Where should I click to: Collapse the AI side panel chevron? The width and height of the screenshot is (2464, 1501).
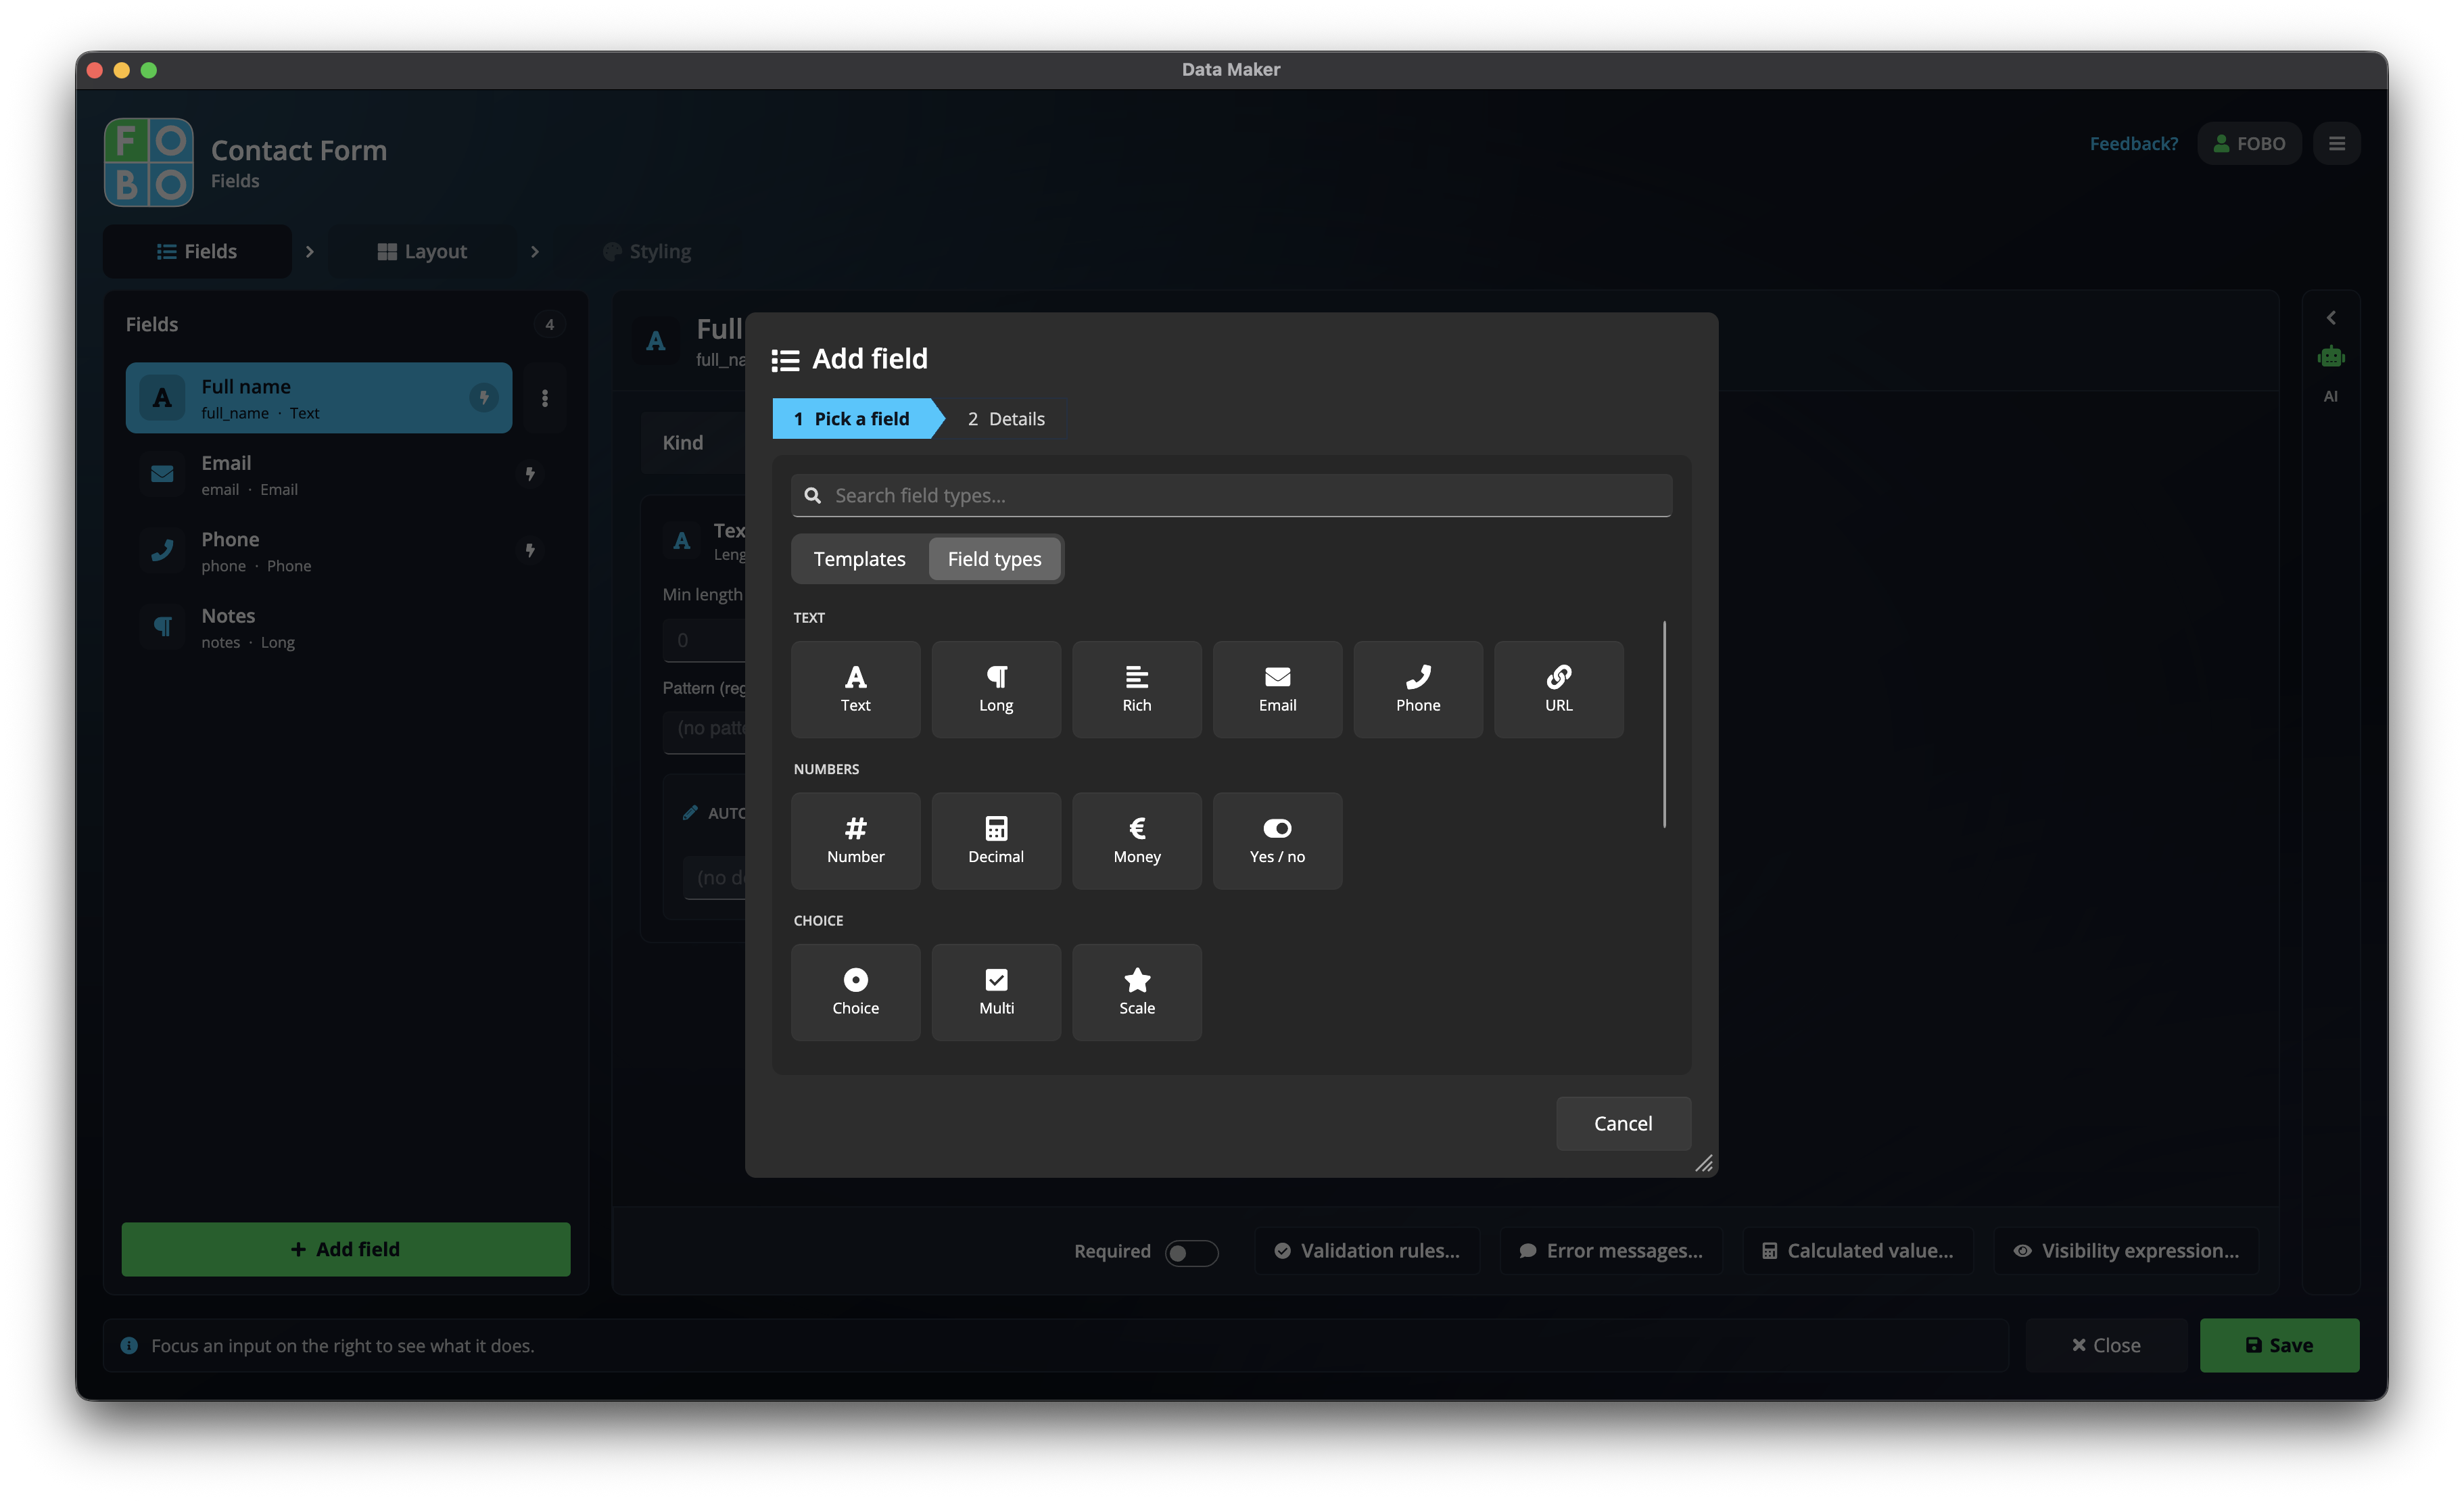pyautogui.click(x=2330, y=318)
